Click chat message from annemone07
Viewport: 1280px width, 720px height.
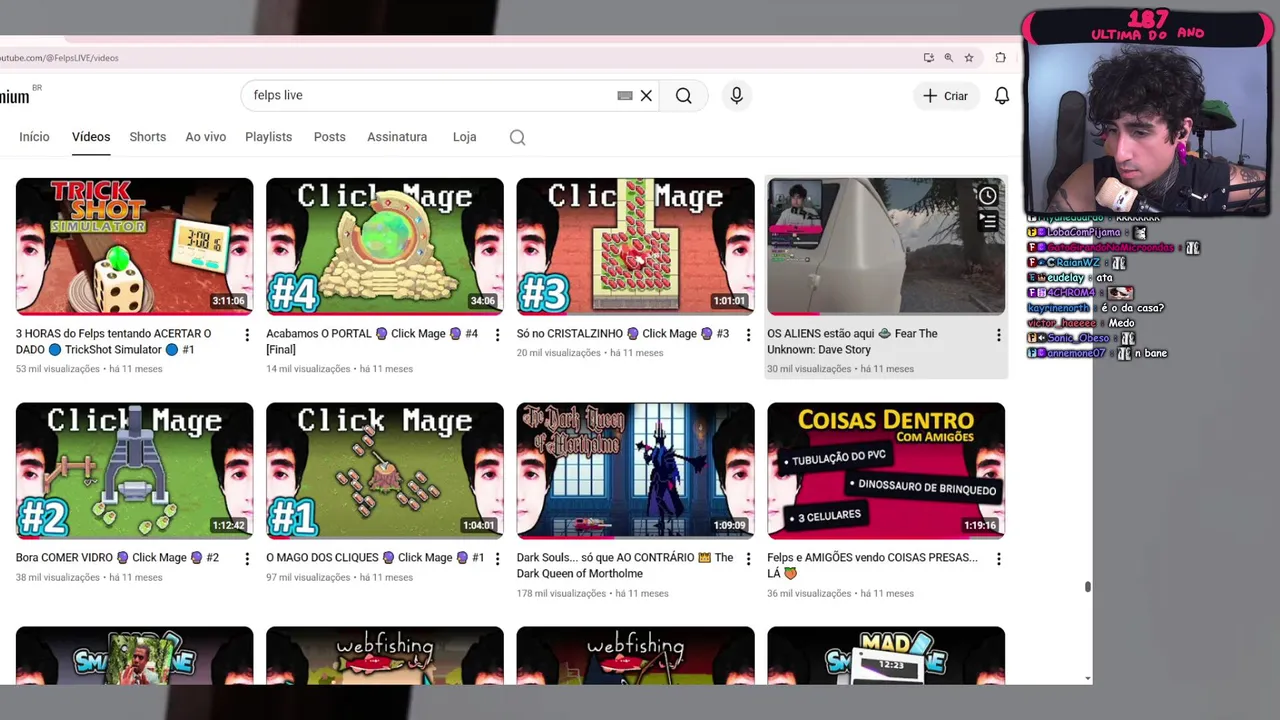click(1097, 353)
